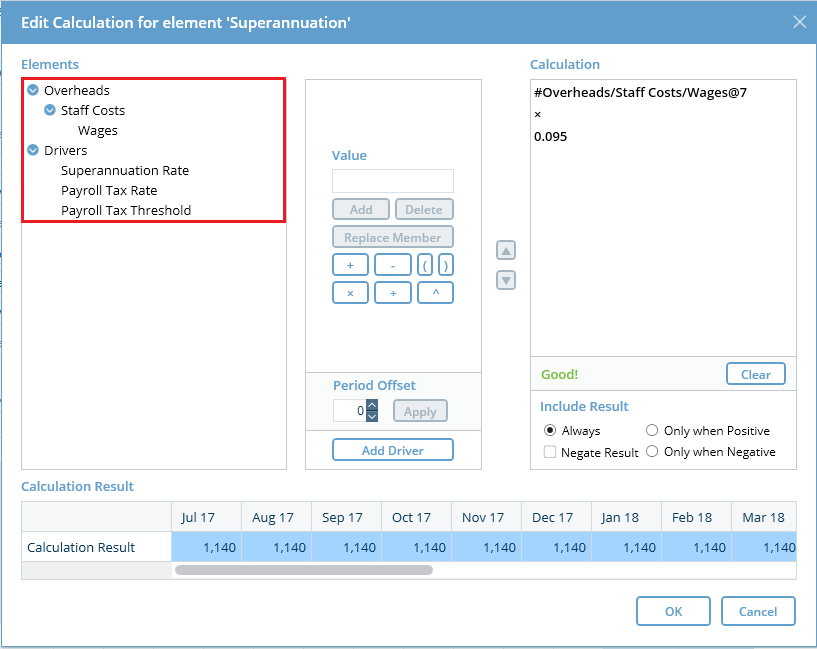Insert the exponent caret operator
Image resolution: width=817 pixels, height=649 pixels.
[435, 293]
